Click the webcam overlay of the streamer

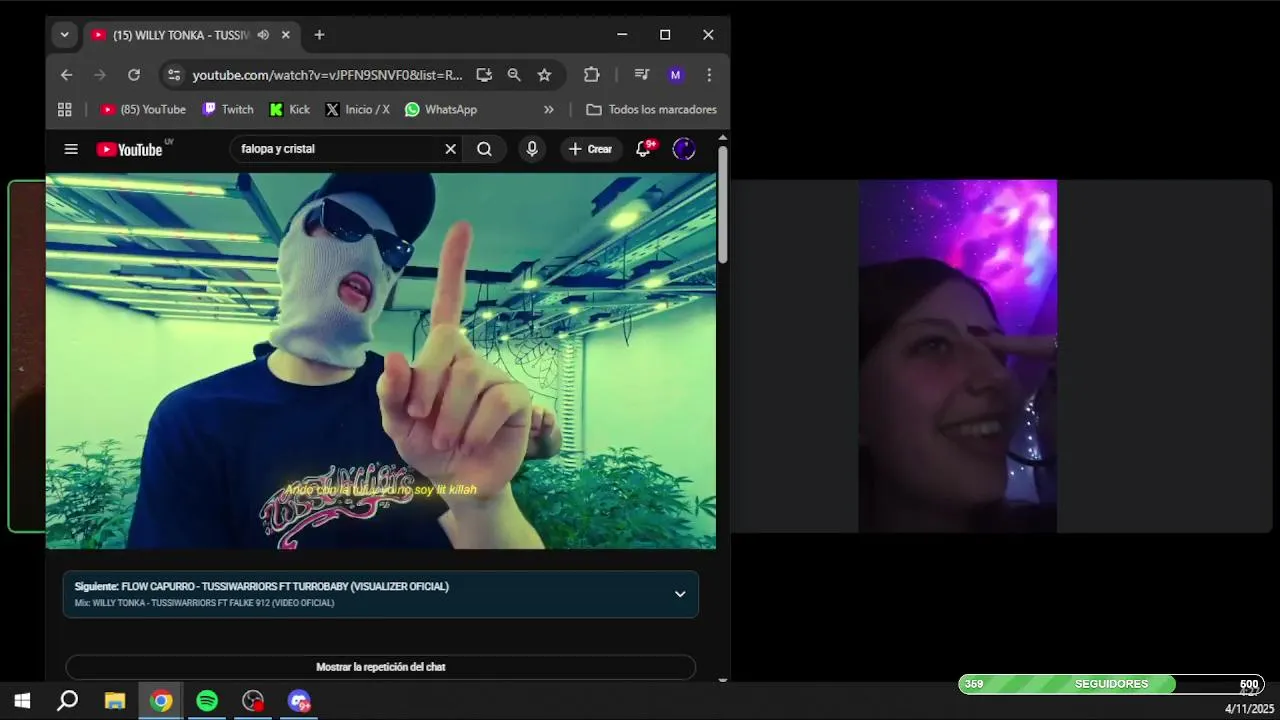click(x=958, y=356)
